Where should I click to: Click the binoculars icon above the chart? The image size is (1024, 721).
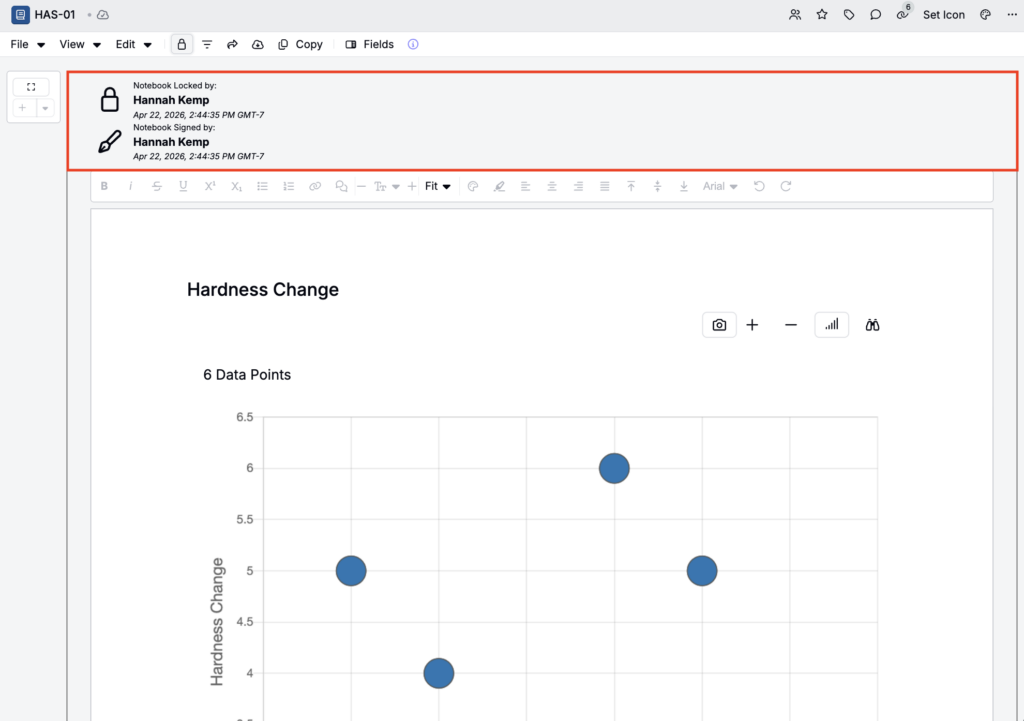pos(872,325)
